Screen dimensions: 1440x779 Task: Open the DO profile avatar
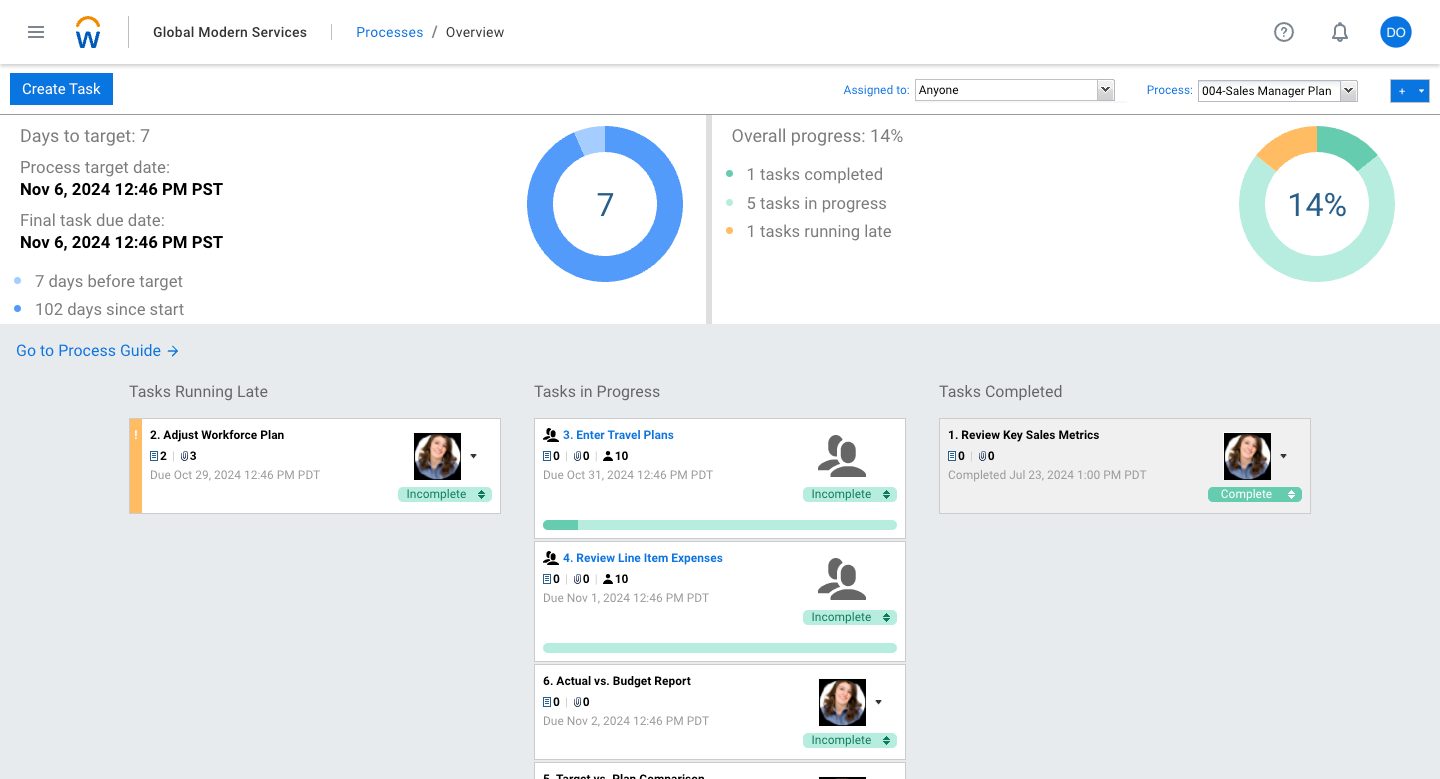(1395, 31)
